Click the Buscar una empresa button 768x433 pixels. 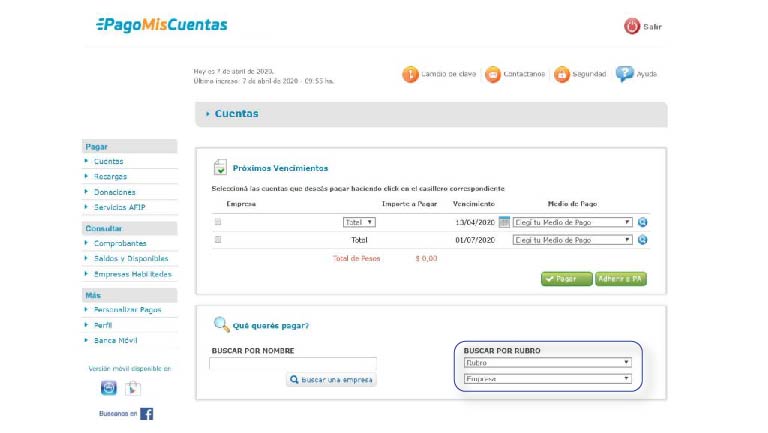[x=331, y=380]
